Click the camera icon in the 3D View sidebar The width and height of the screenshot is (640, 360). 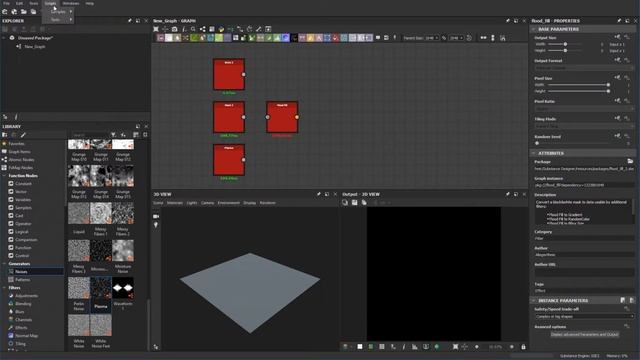tap(156, 216)
